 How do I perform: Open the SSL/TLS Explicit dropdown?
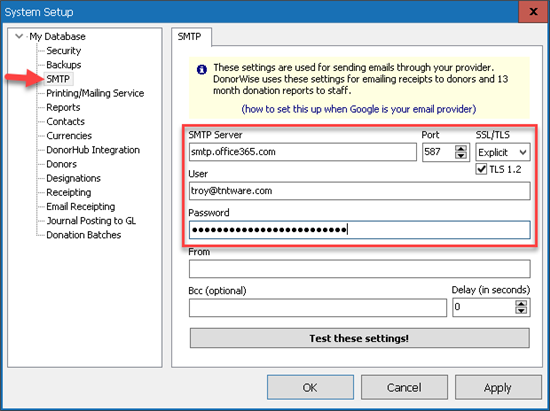point(503,152)
